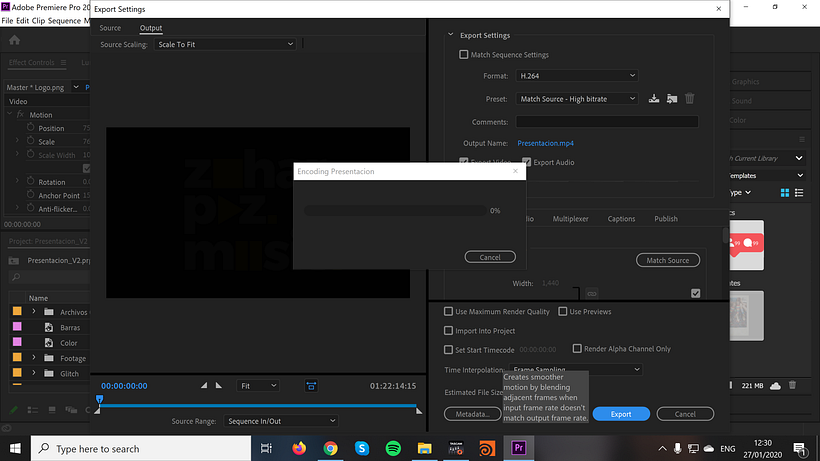Image resolution: width=820 pixels, height=461 pixels.
Task: Open the Source Scaling dropdown
Action: point(225,44)
